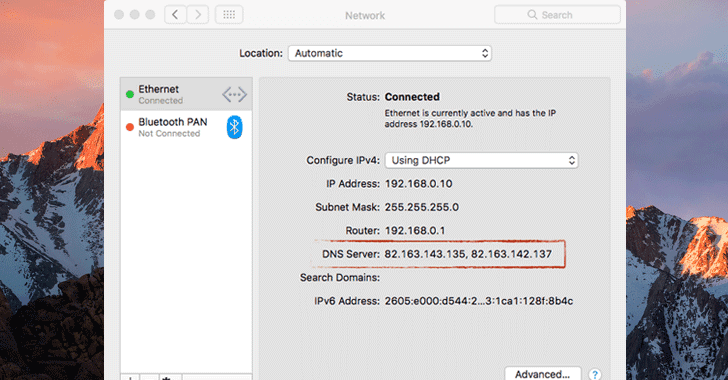Select Bluetooth PAN in the service list

(x=186, y=127)
